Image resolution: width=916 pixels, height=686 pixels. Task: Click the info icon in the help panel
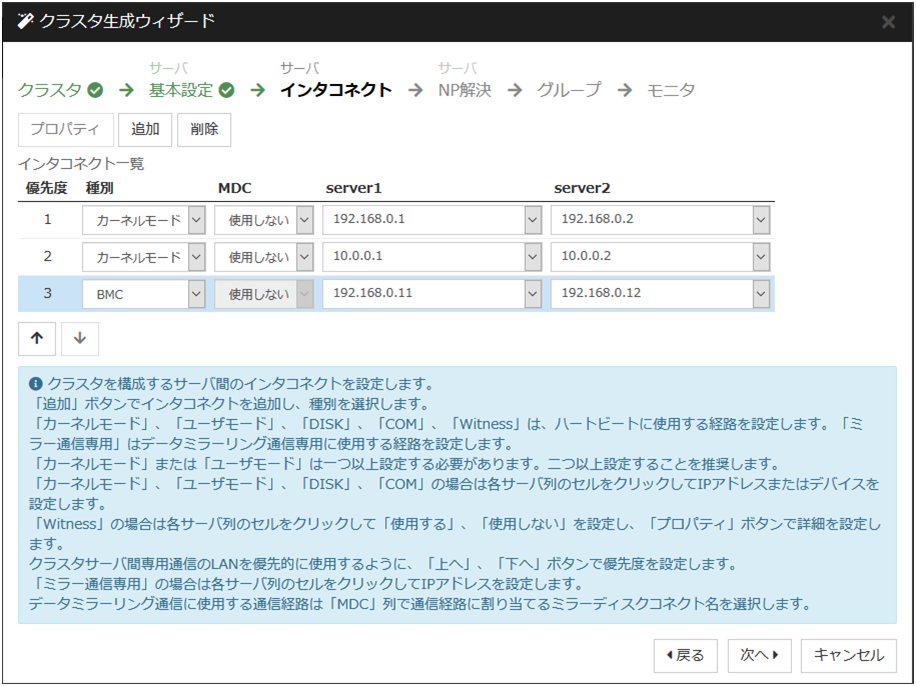[36, 384]
